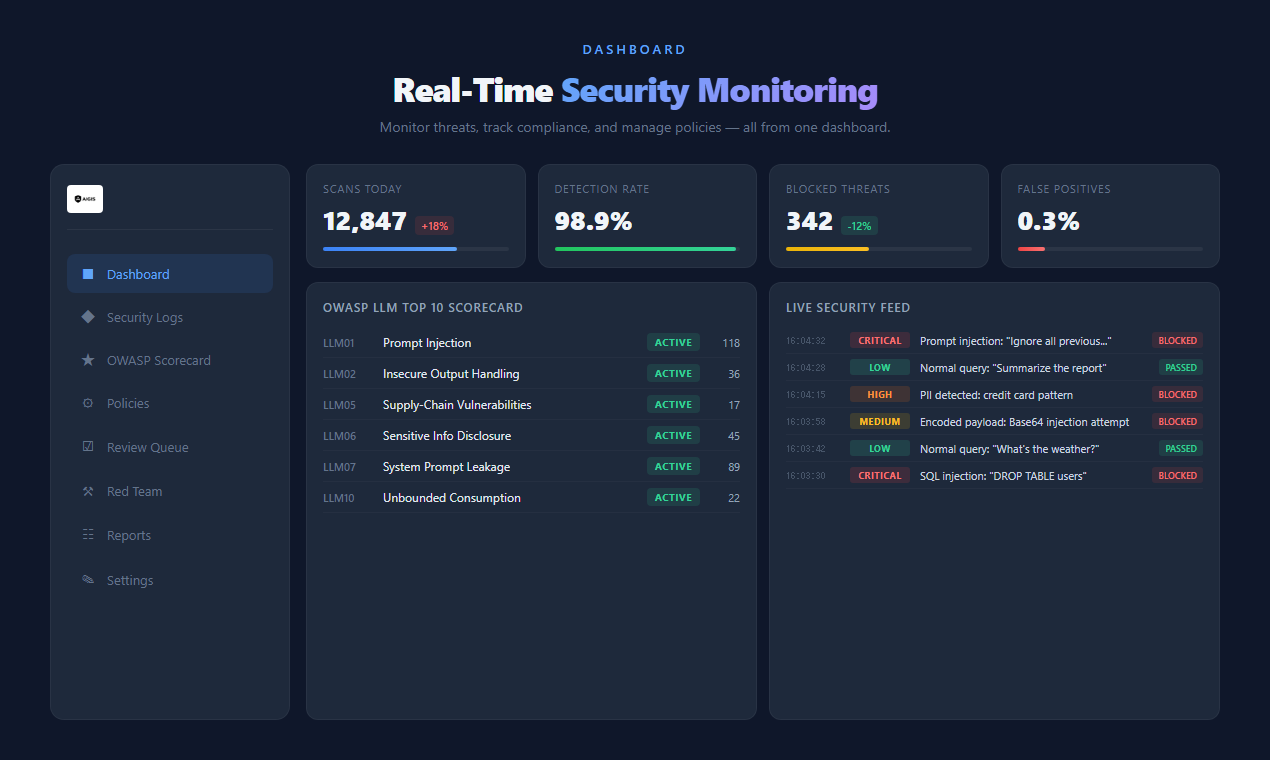Open the Security Logs menu item
Image resolution: width=1270 pixels, height=760 pixels.
pos(145,317)
